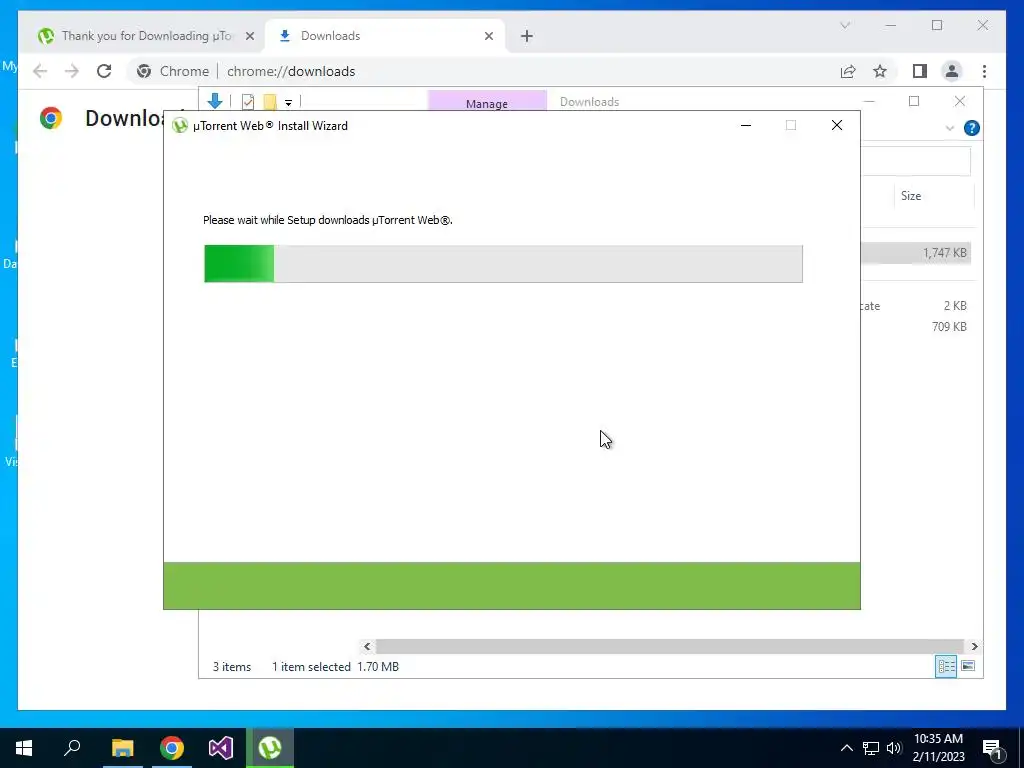Select the 709 KB file row
The image size is (1024, 768).
[916, 327]
